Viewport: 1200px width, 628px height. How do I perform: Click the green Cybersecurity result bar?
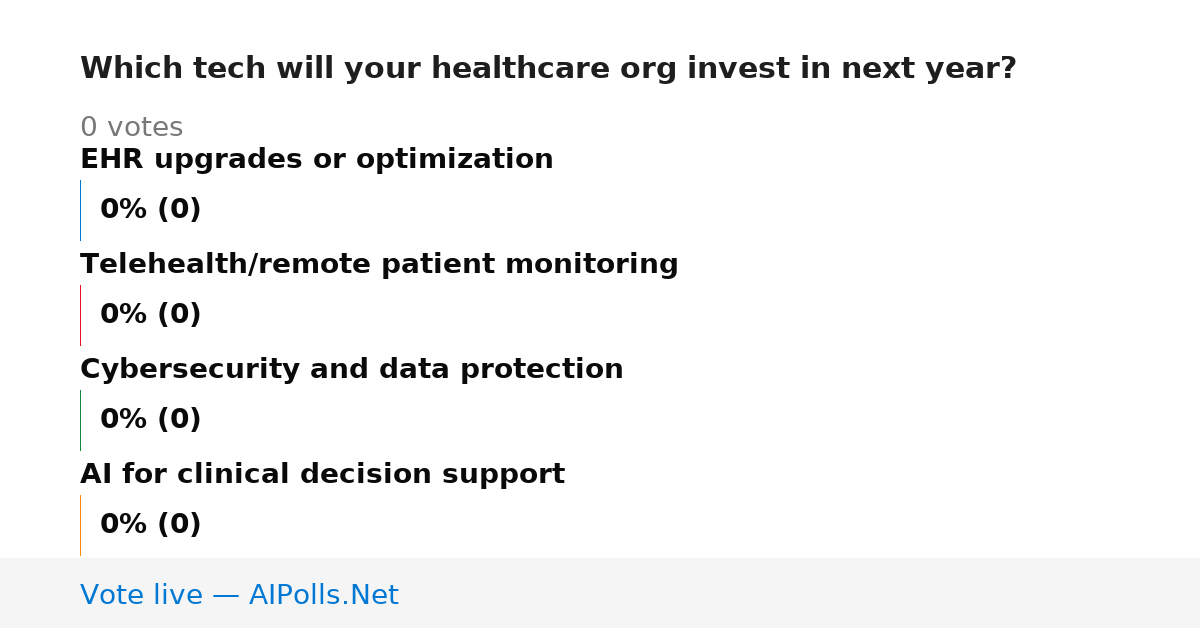click(x=80, y=420)
